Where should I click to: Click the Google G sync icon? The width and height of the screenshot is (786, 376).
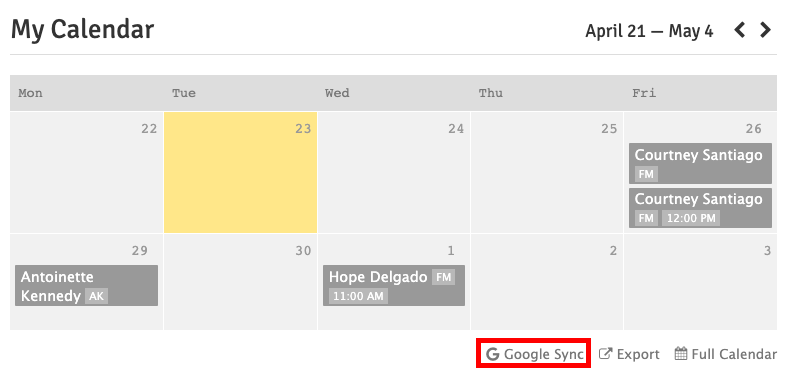pyautogui.click(x=493, y=354)
